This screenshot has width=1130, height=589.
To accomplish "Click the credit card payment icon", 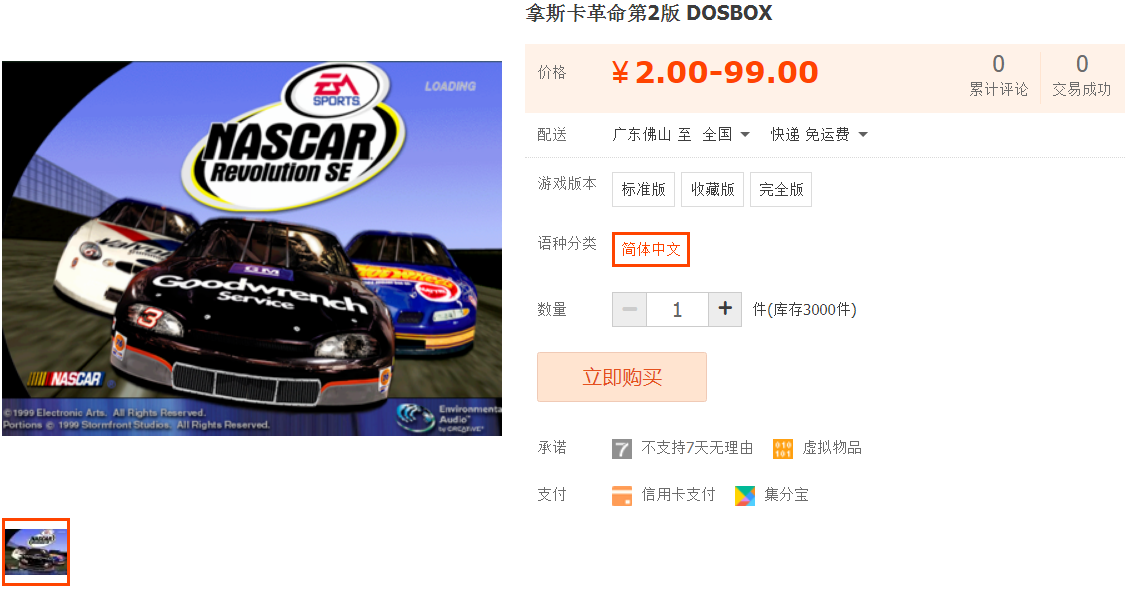I will [x=621, y=495].
